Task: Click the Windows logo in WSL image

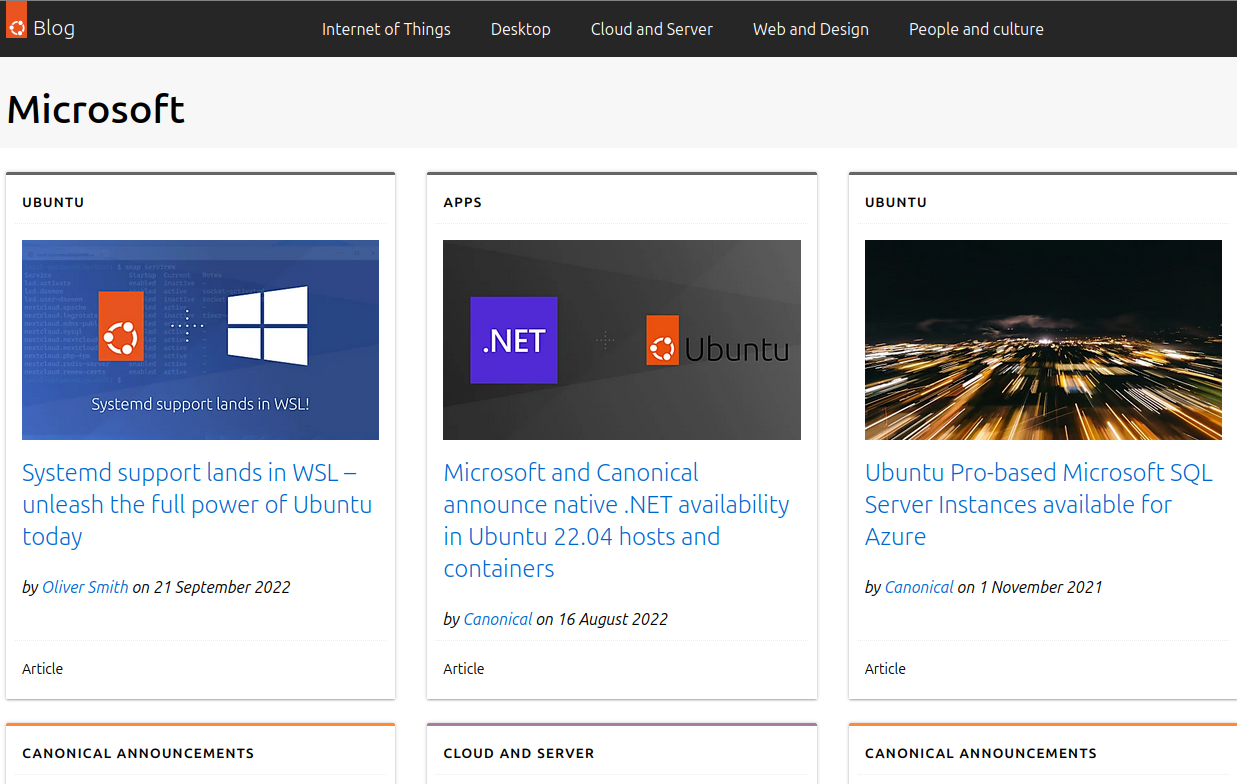Action: pos(267,324)
